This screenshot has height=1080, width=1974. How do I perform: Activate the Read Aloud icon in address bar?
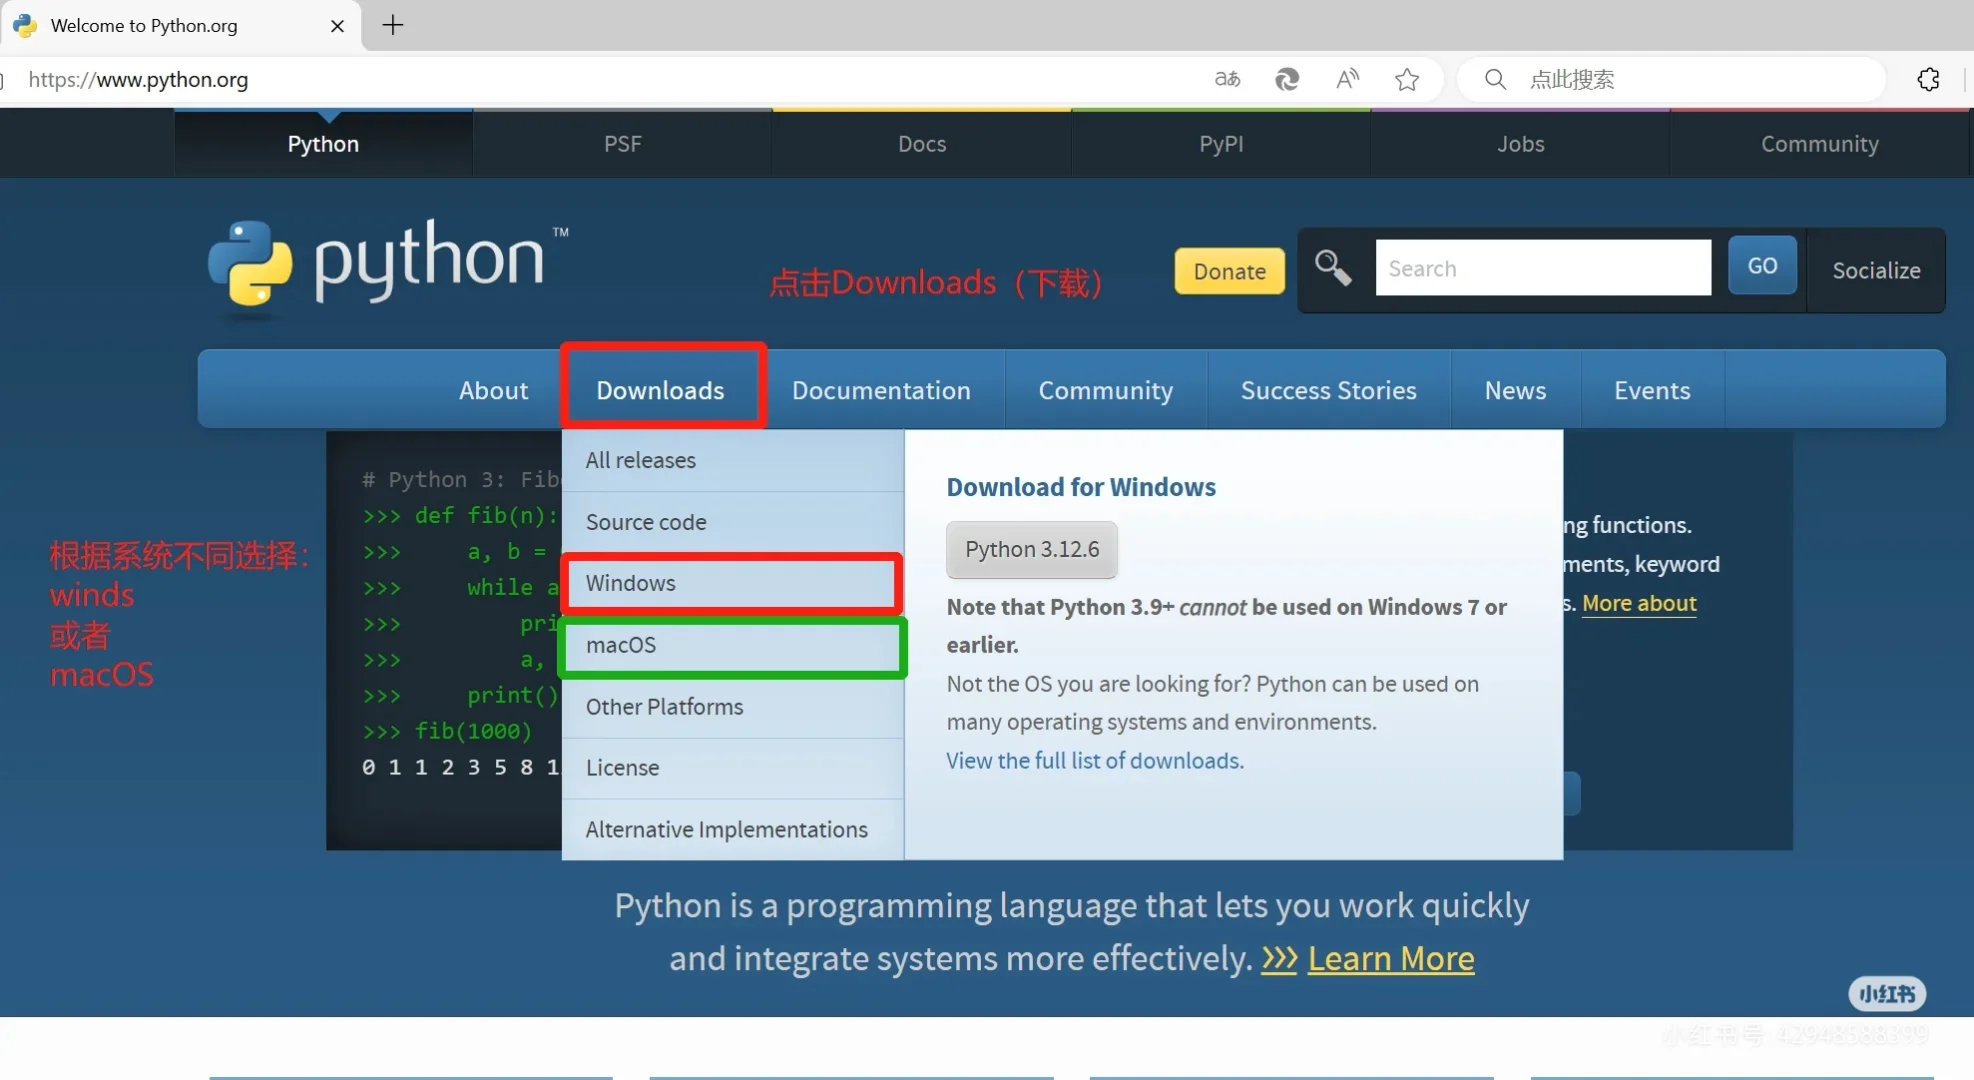tap(1346, 80)
